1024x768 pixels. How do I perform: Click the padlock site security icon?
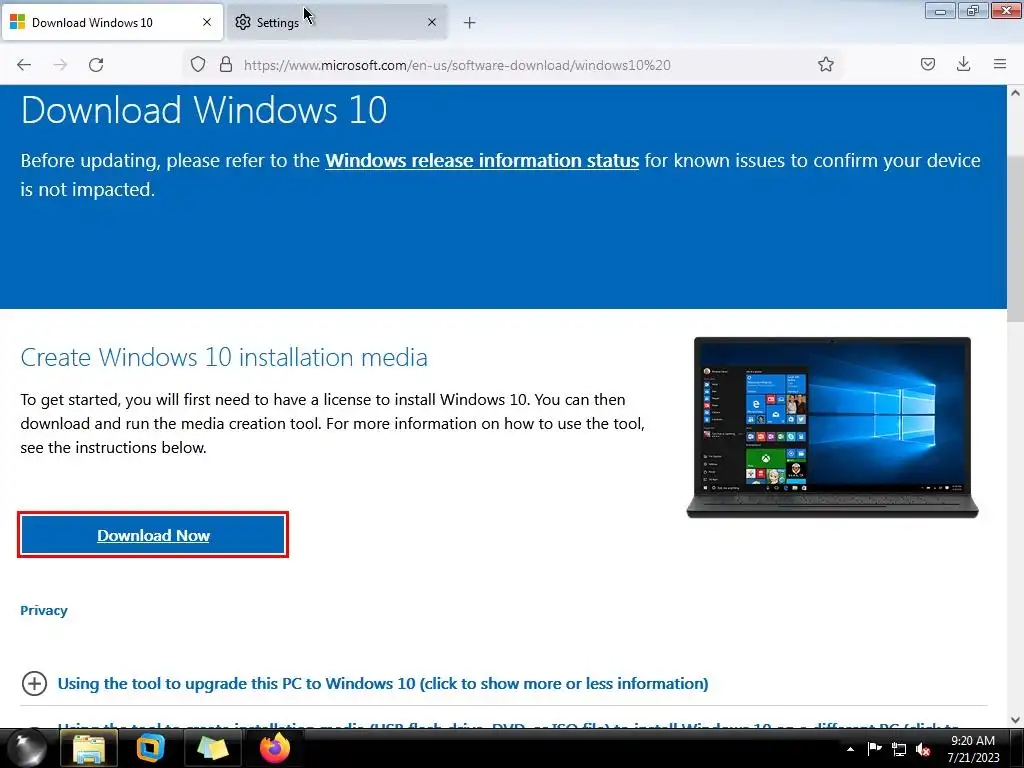226,64
